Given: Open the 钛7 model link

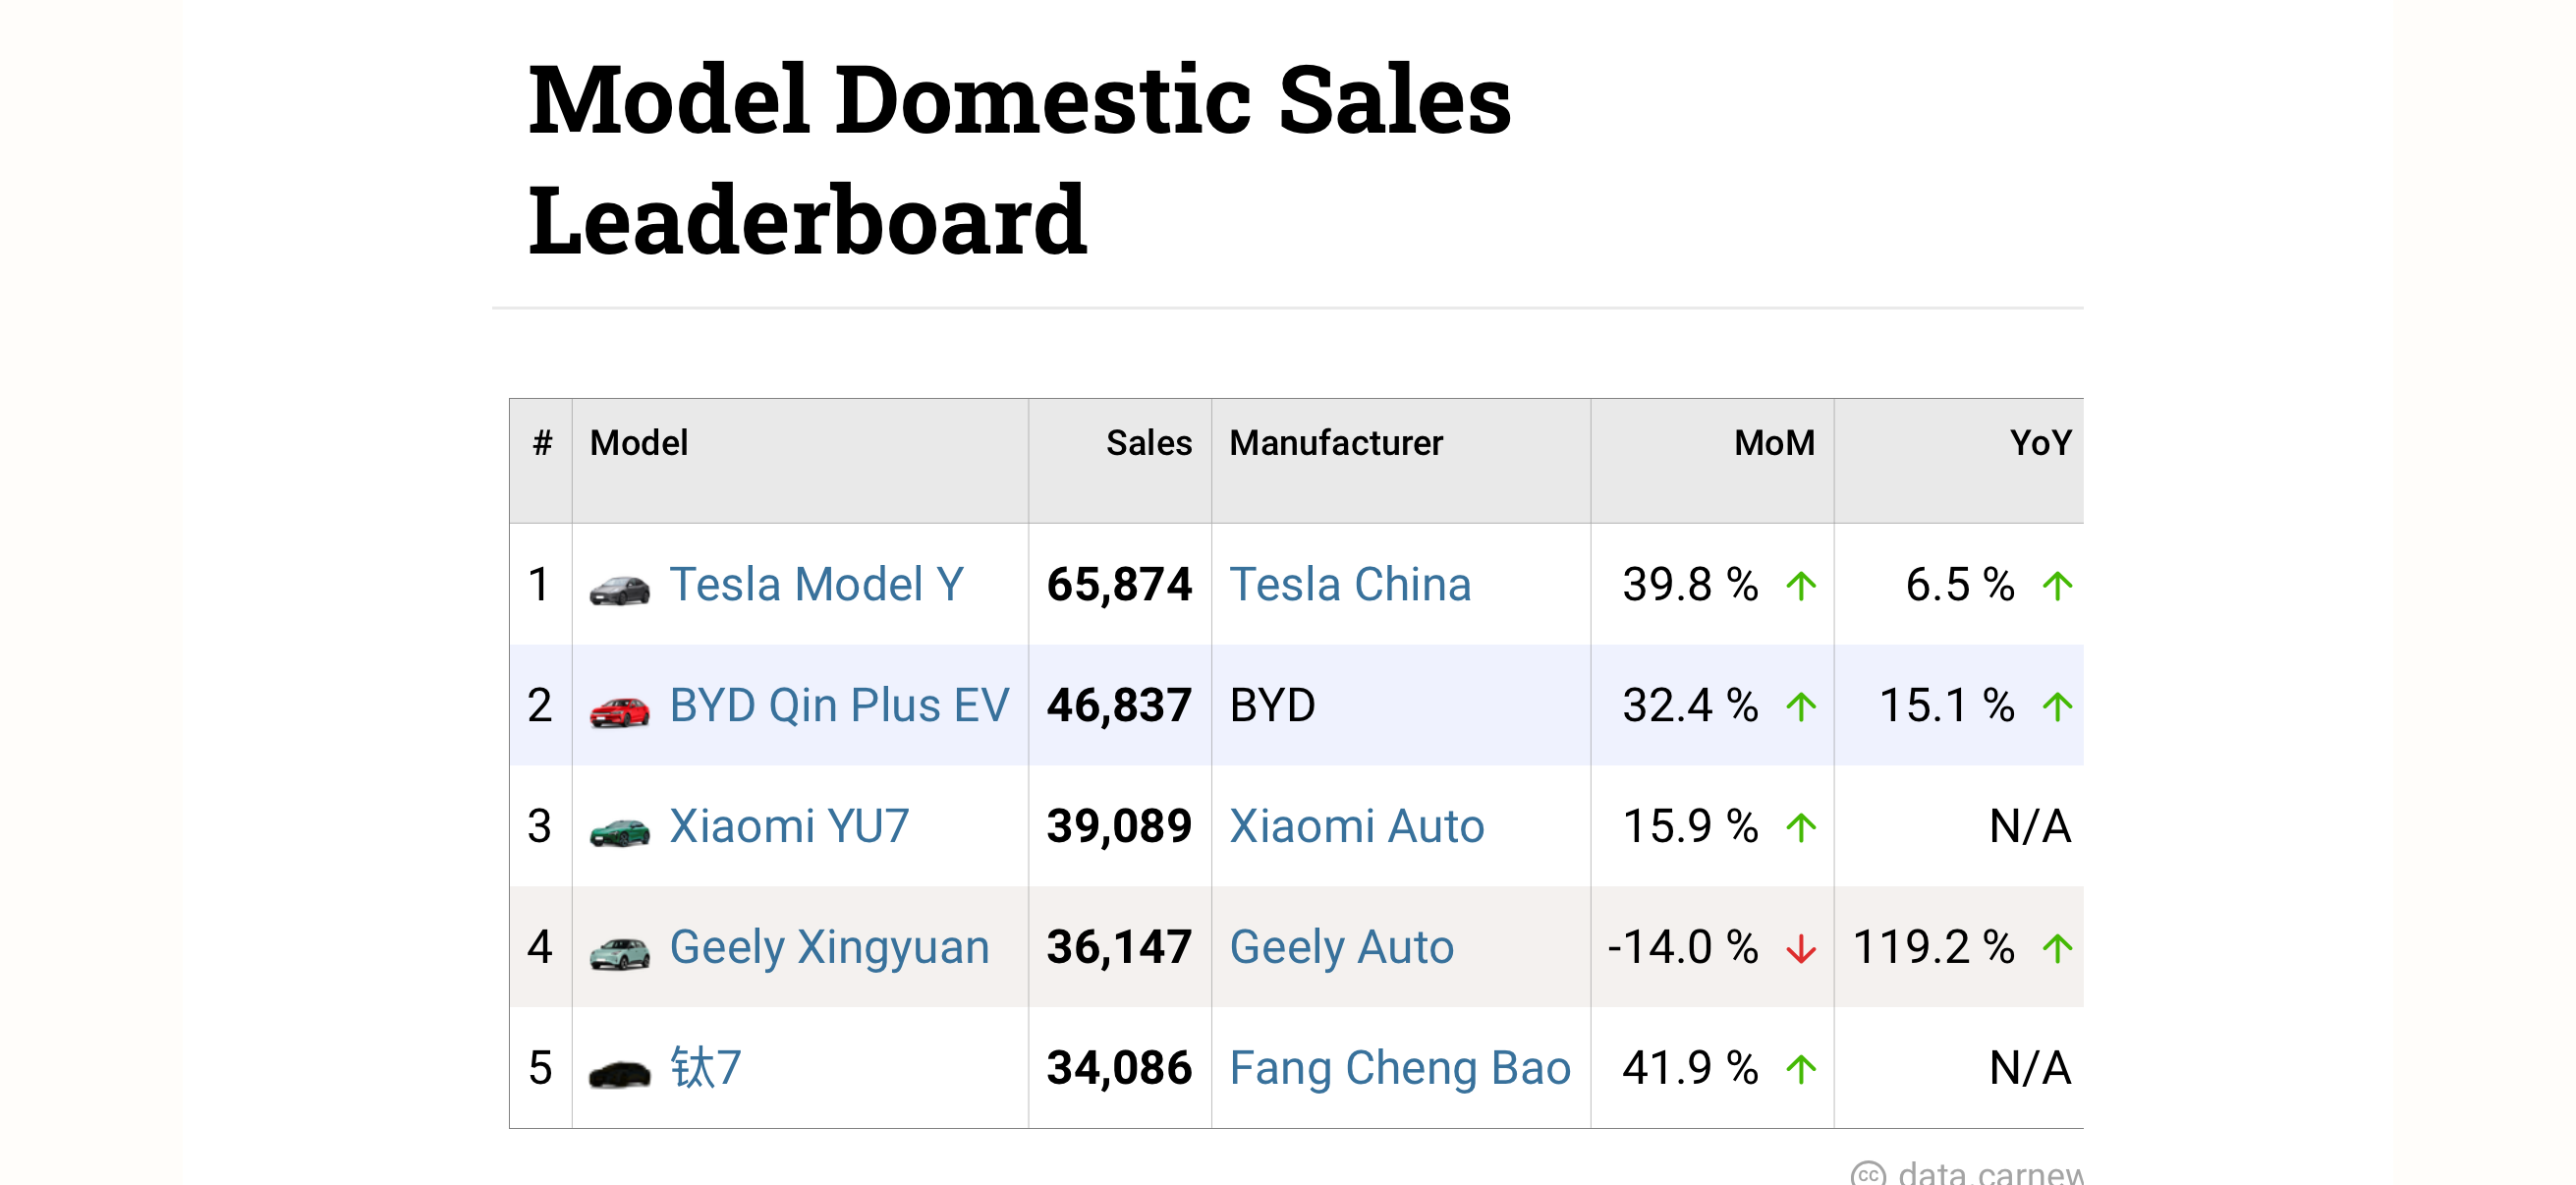Looking at the screenshot, I should (x=705, y=1068).
